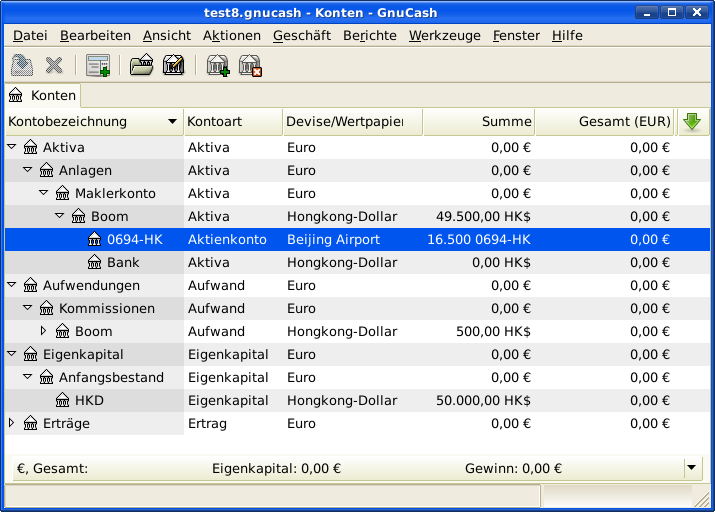Open the Werkzeuge menu
Screen dimensions: 715x512
point(444,35)
